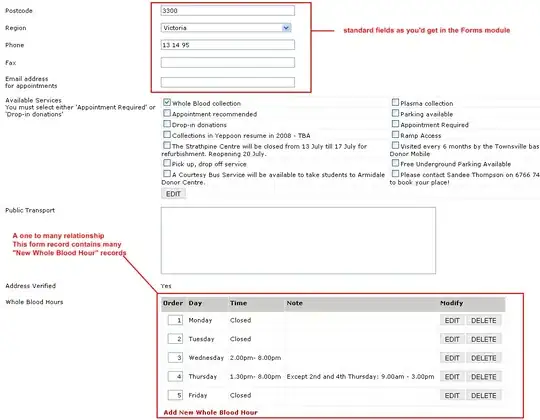Click the Modify column header

click(x=451, y=303)
